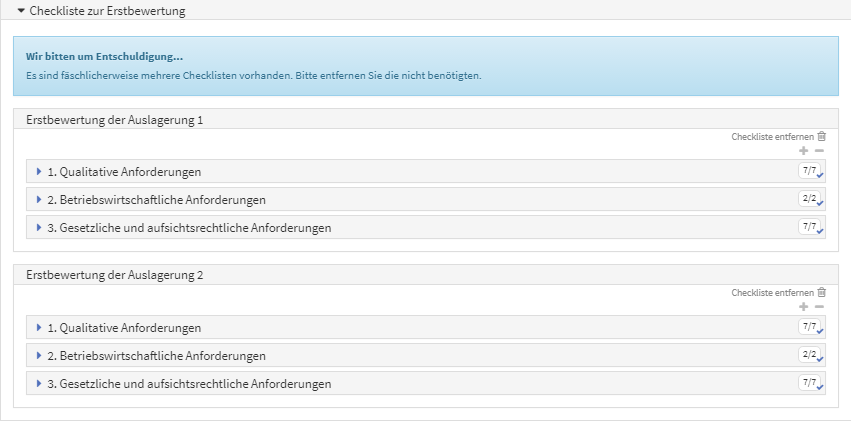Open '2. Betriebswirtschaftliche Anforderungen' in Auslagerung 2
This screenshot has height=421, width=851.
tap(156, 355)
